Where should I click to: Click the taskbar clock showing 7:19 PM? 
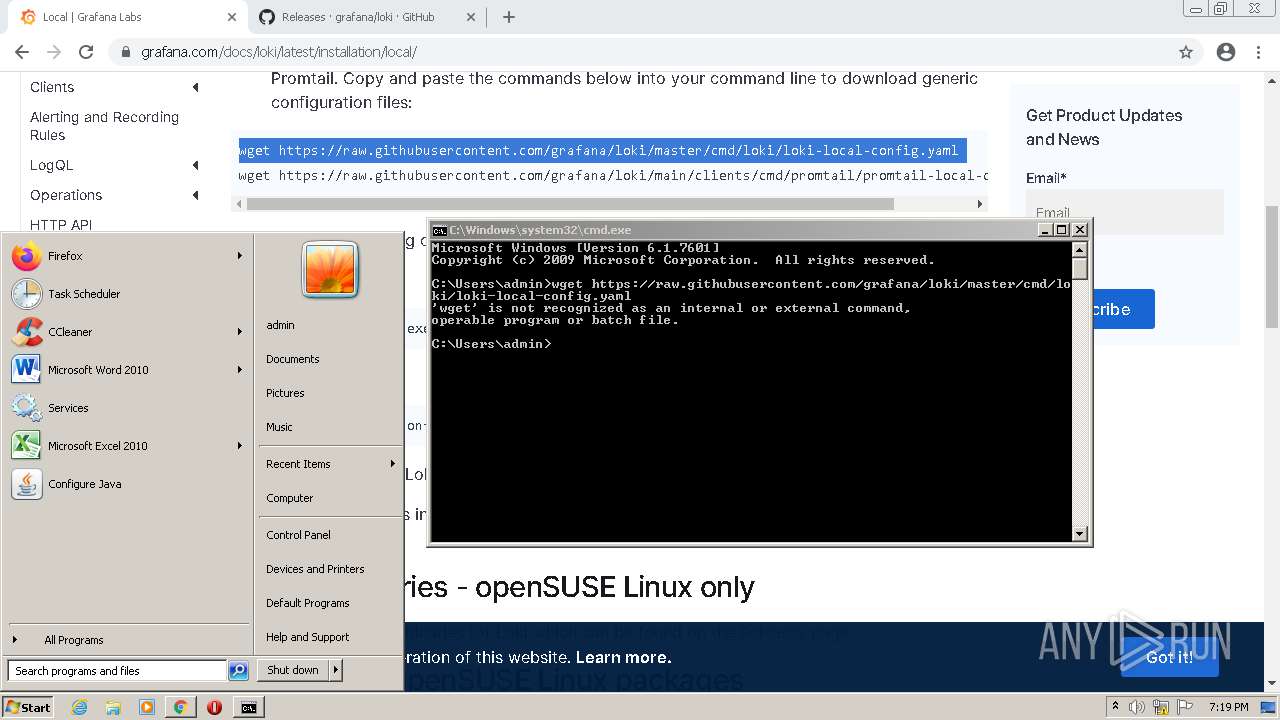point(1228,707)
